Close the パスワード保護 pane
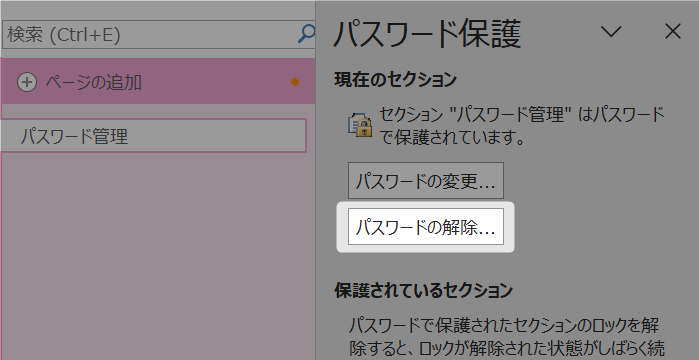This screenshot has height=360, width=699. (x=673, y=31)
